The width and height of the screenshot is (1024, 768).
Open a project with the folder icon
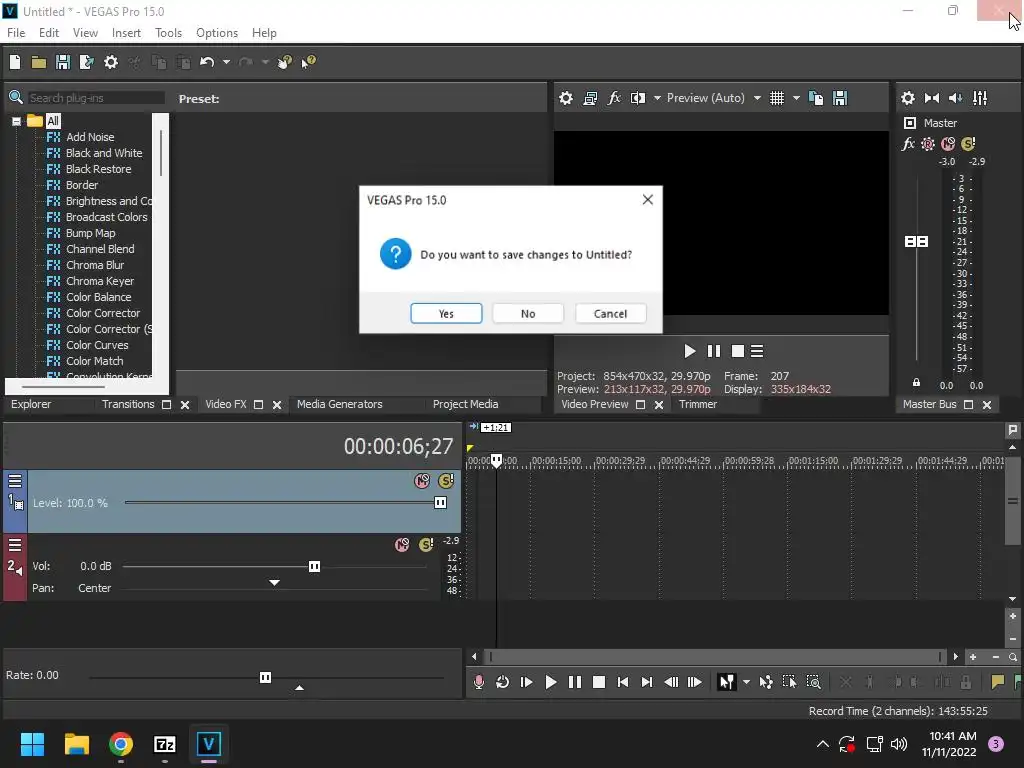pyautogui.click(x=39, y=62)
